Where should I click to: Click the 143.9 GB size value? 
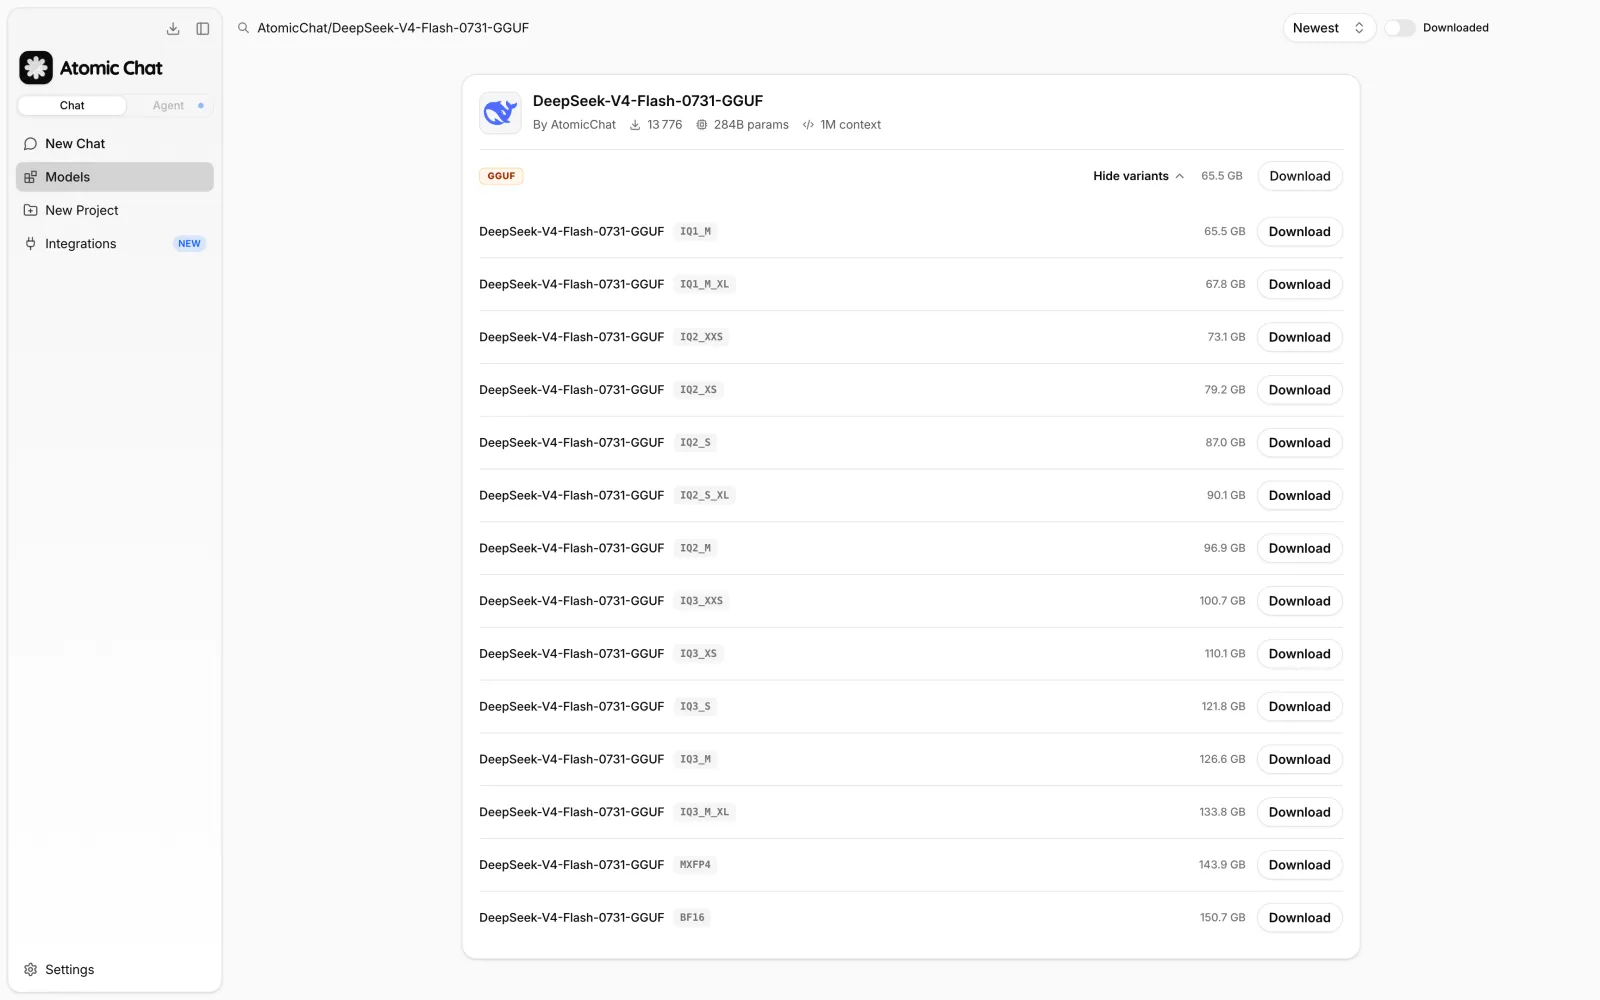(1222, 865)
